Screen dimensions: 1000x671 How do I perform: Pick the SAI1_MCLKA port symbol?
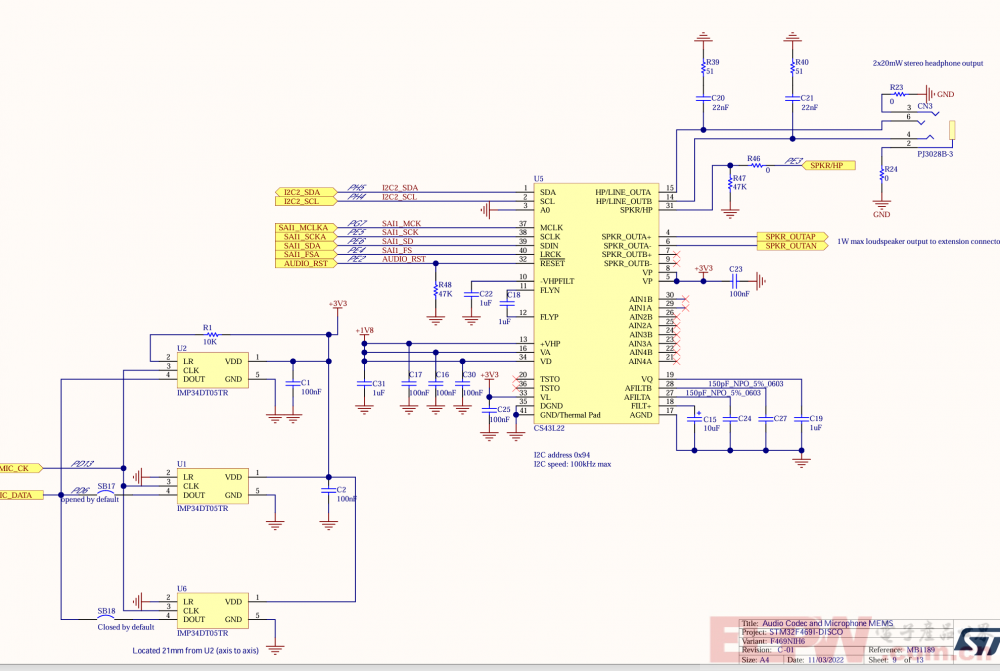(306, 228)
